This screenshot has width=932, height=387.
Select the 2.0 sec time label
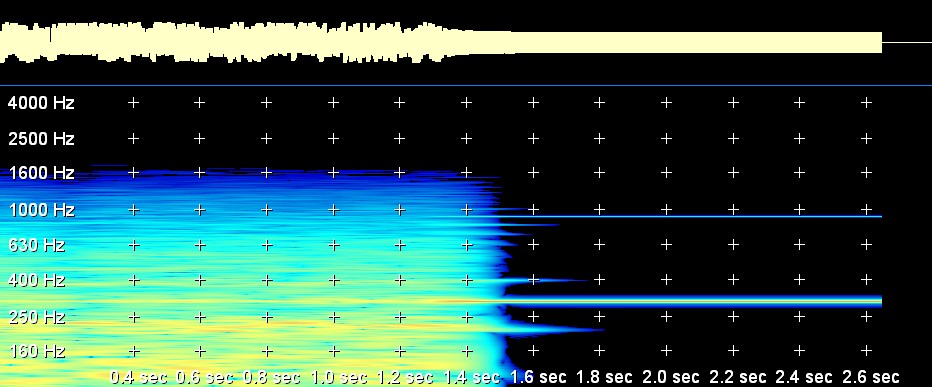tap(671, 377)
